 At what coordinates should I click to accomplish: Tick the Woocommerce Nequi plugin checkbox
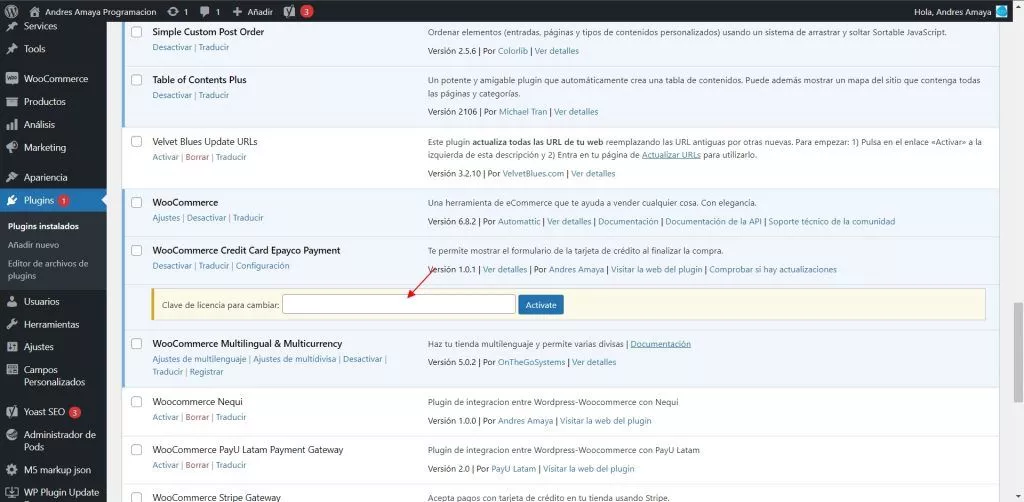pyautogui.click(x=137, y=402)
